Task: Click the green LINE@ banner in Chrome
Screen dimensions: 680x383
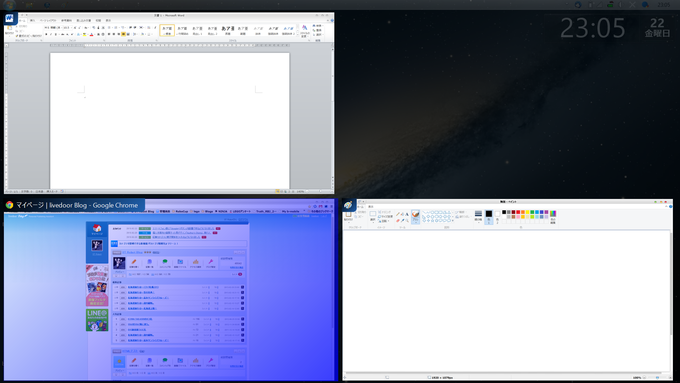Action: pyautogui.click(x=97, y=320)
